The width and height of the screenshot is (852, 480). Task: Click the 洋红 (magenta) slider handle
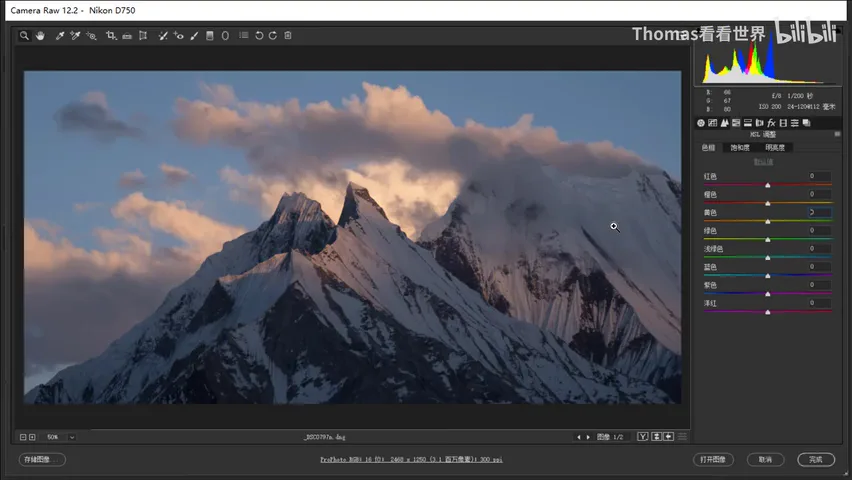tap(768, 312)
